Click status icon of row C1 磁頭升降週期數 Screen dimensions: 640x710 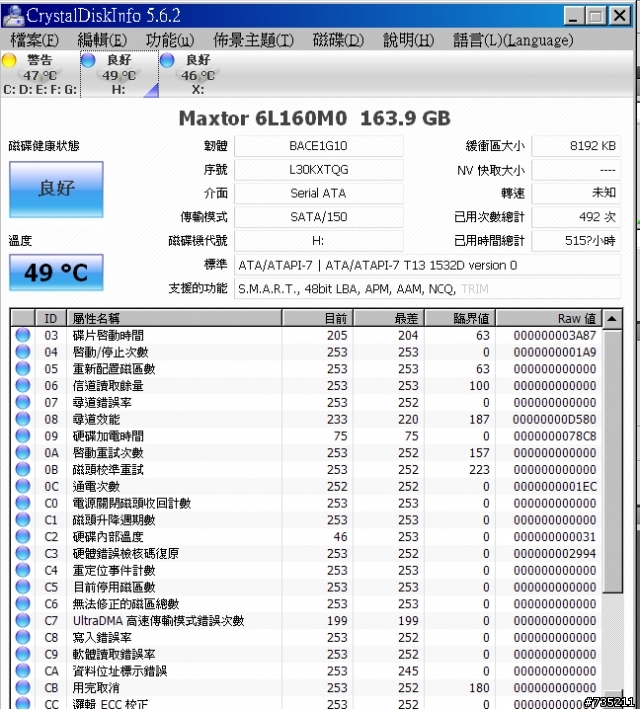click(23, 519)
